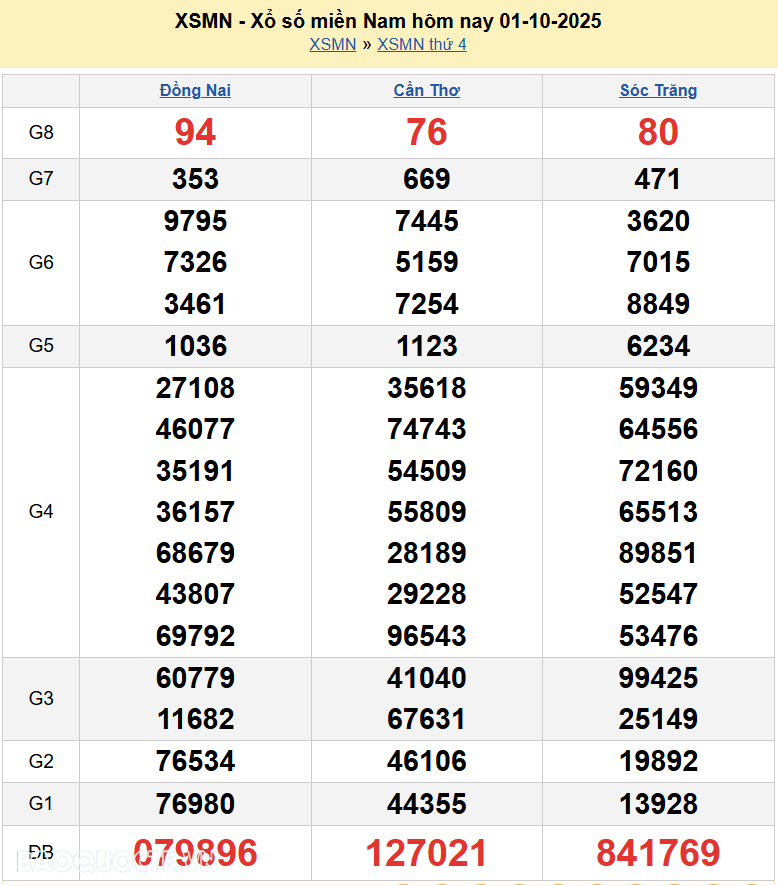Open the Cần Thơ province link
The image size is (778, 885).
click(x=427, y=90)
